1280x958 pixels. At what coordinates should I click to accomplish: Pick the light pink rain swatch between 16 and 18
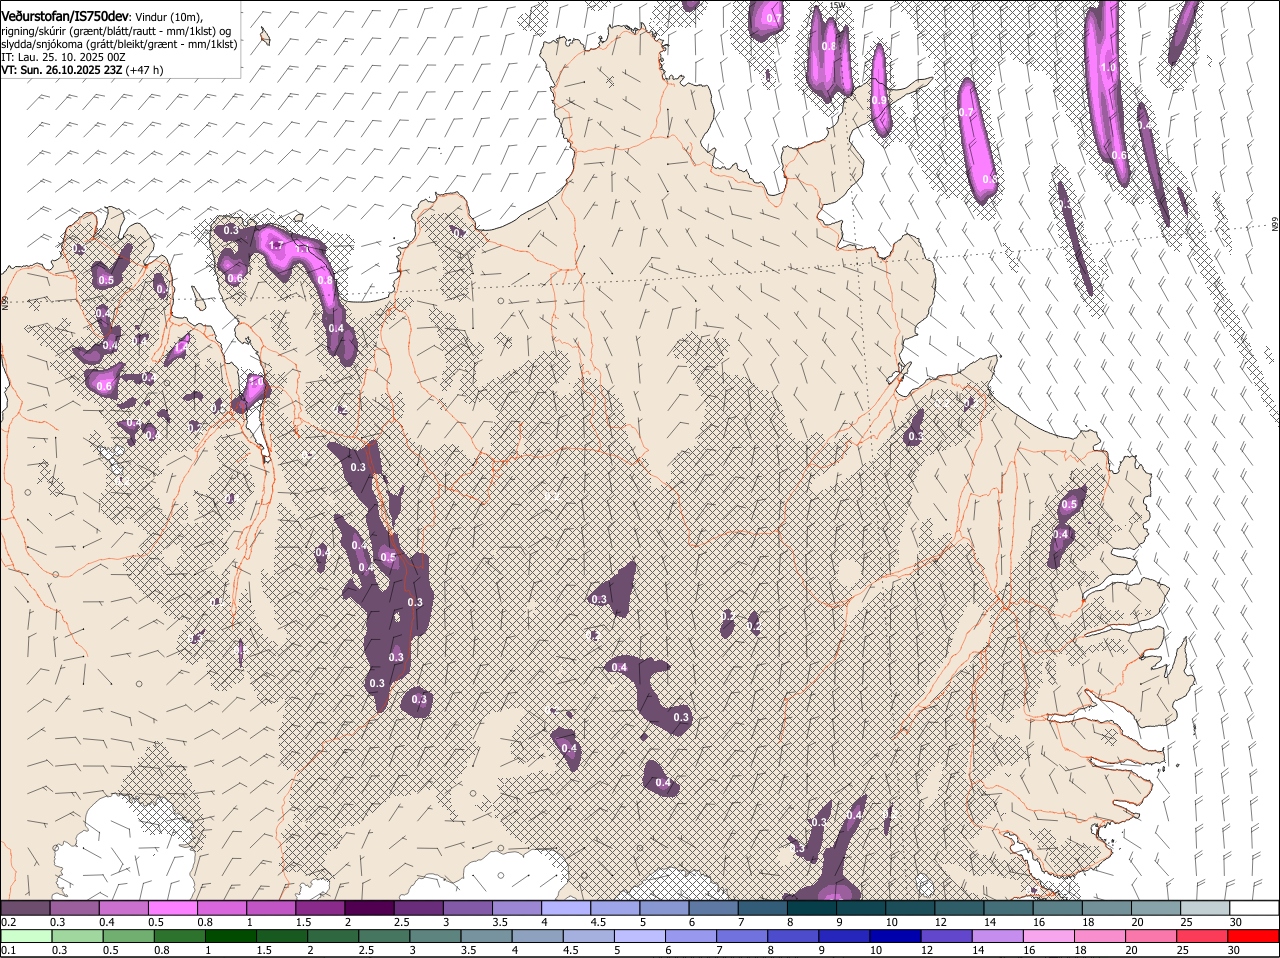(1048, 936)
